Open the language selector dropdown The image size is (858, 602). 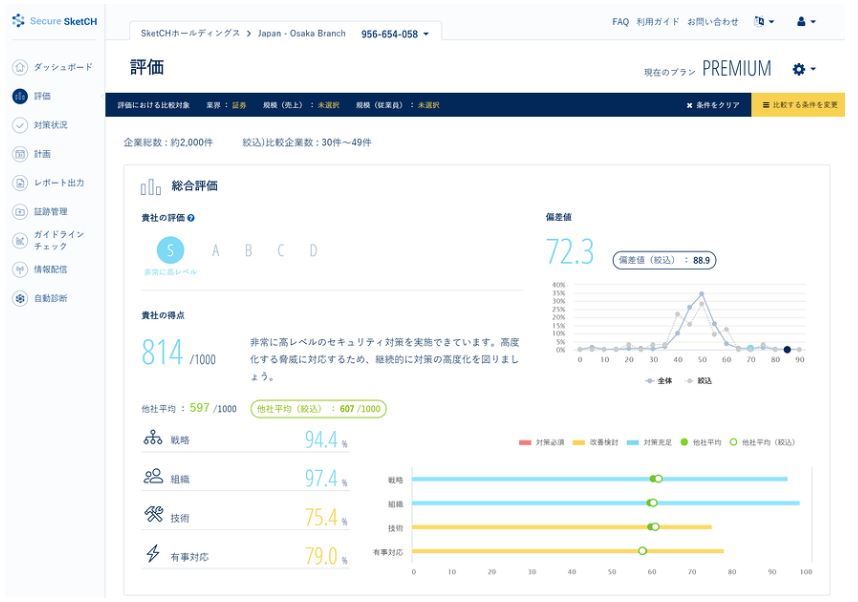[x=764, y=21]
